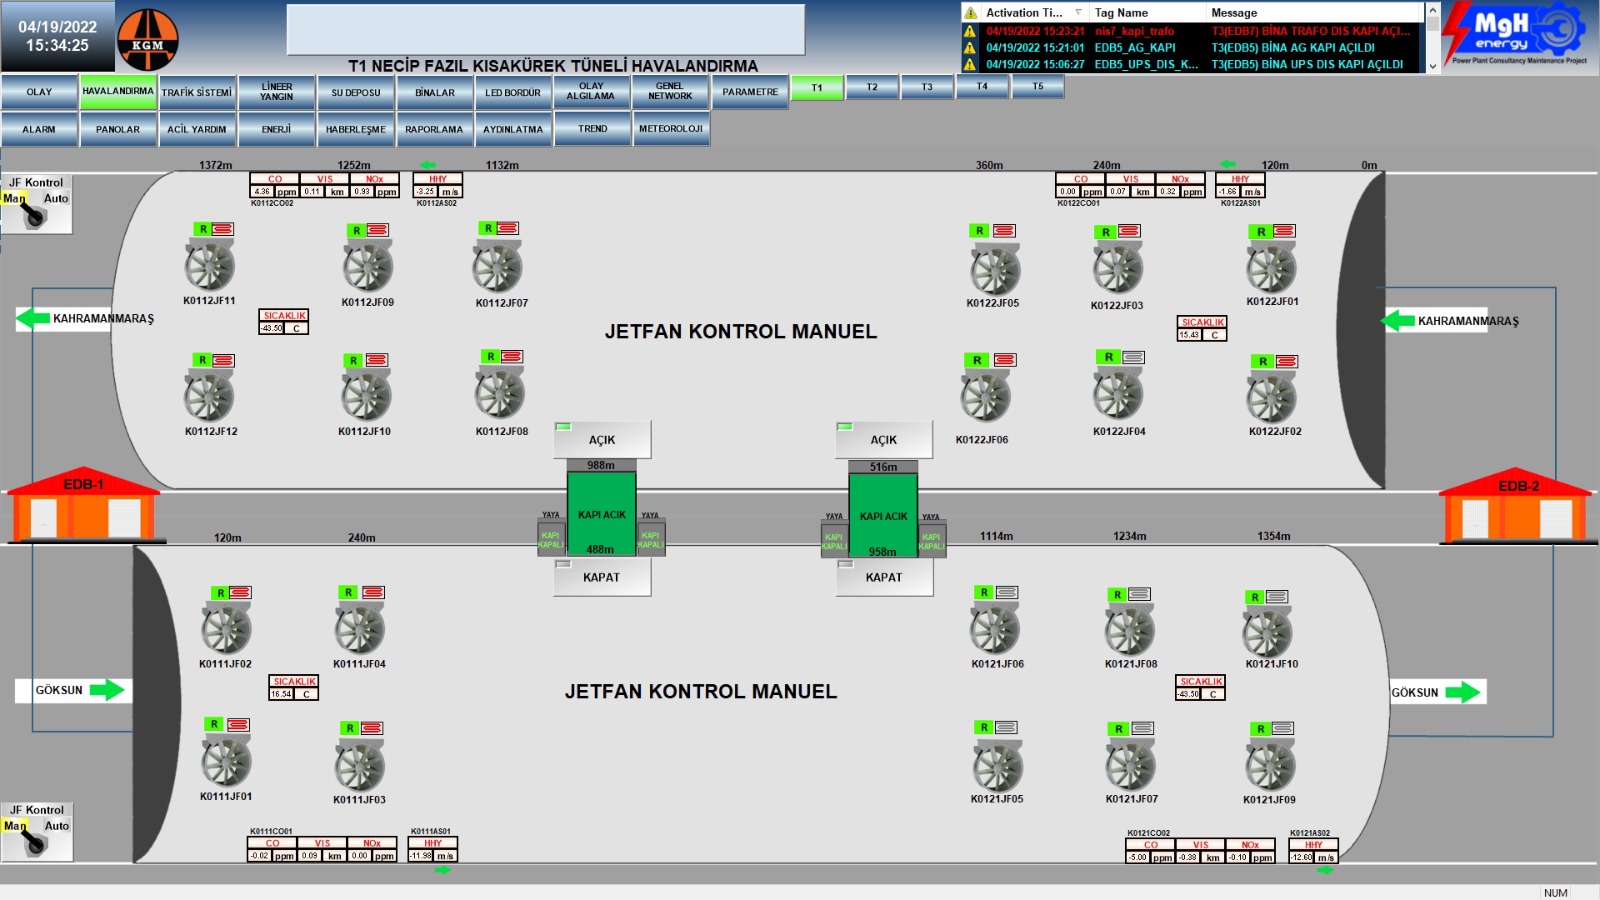
Task: Open the EDB-2 building icon
Action: tap(1516, 506)
